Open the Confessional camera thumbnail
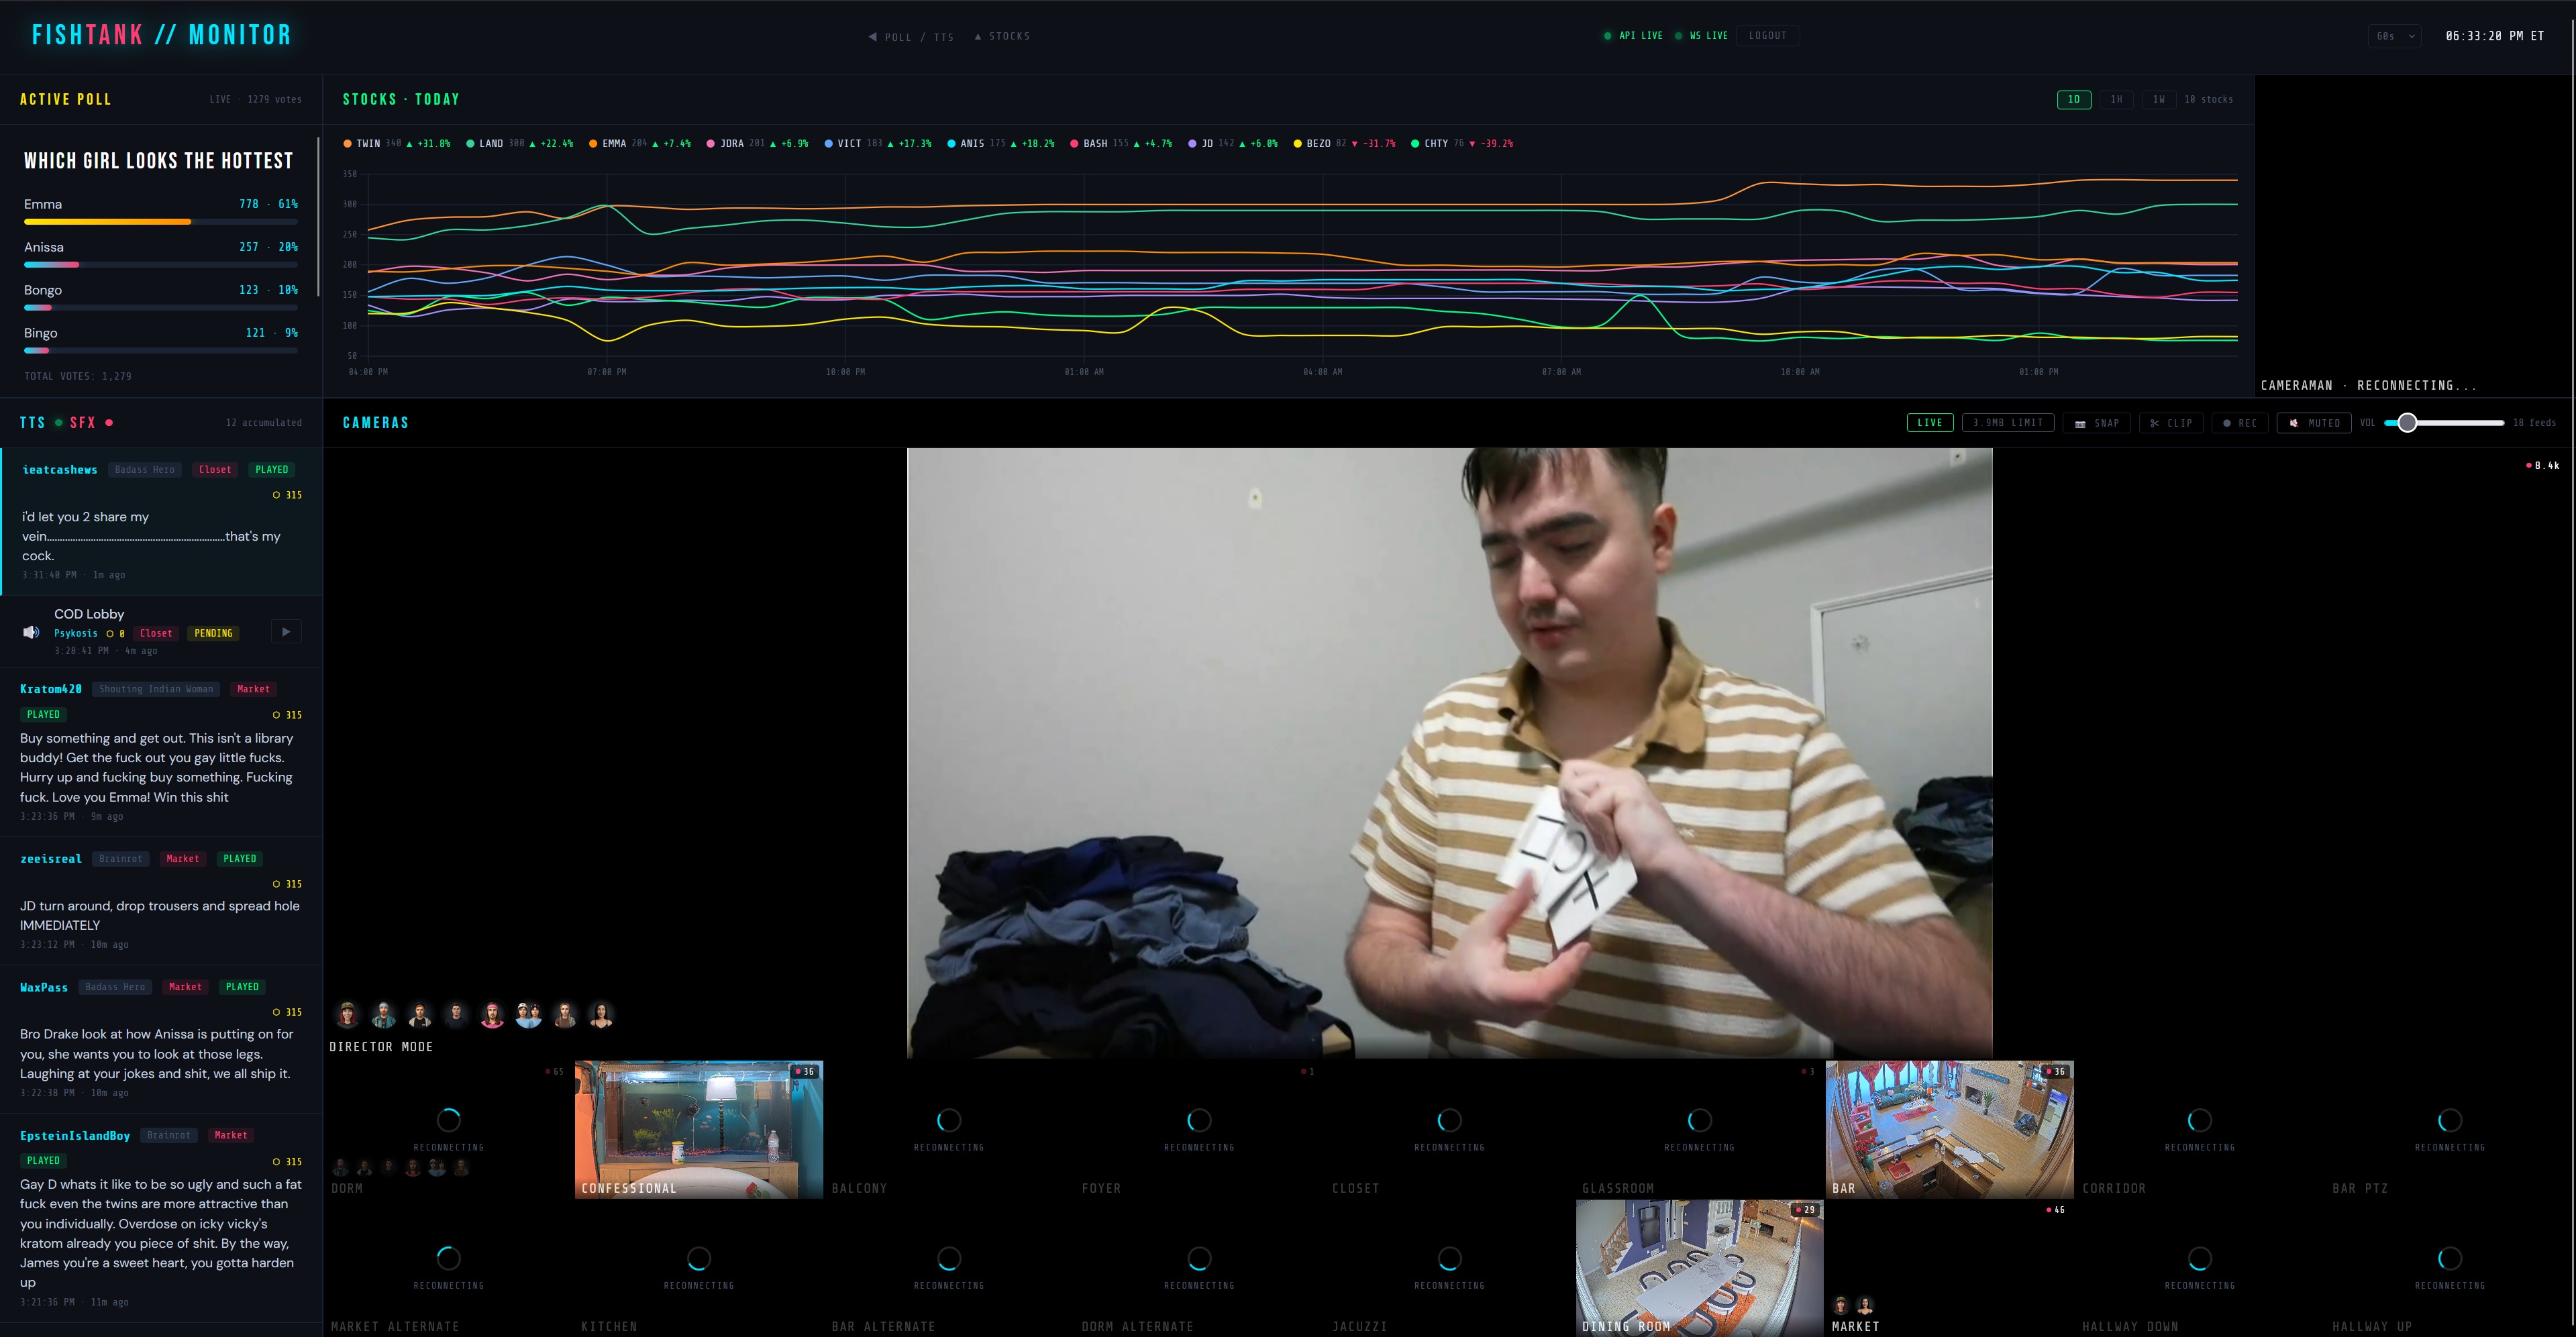The image size is (2576, 1337). click(x=698, y=1129)
